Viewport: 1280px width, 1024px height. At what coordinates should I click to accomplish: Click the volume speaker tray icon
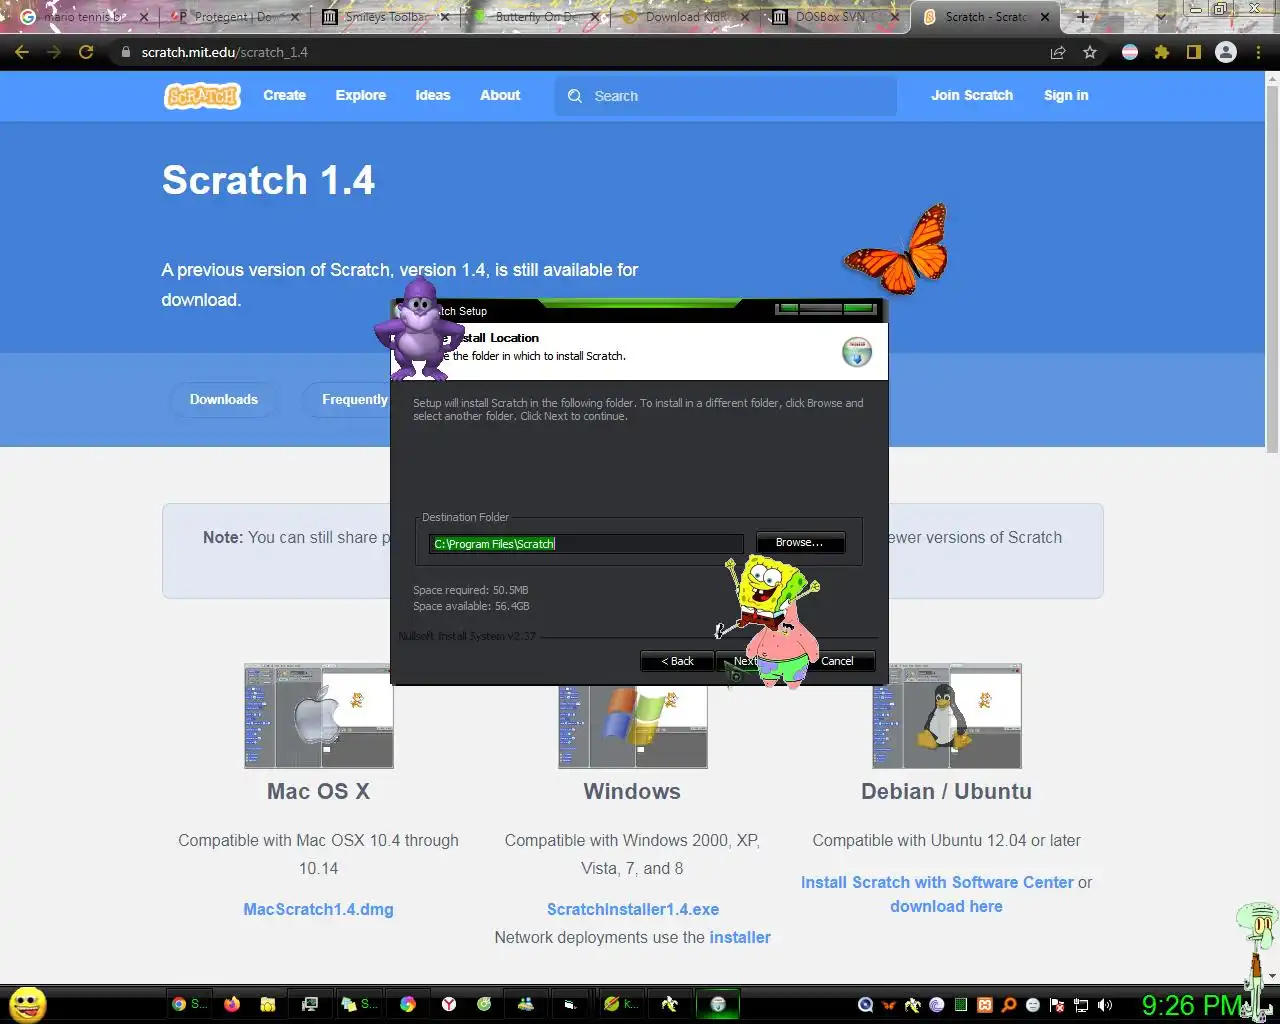[1105, 1005]
